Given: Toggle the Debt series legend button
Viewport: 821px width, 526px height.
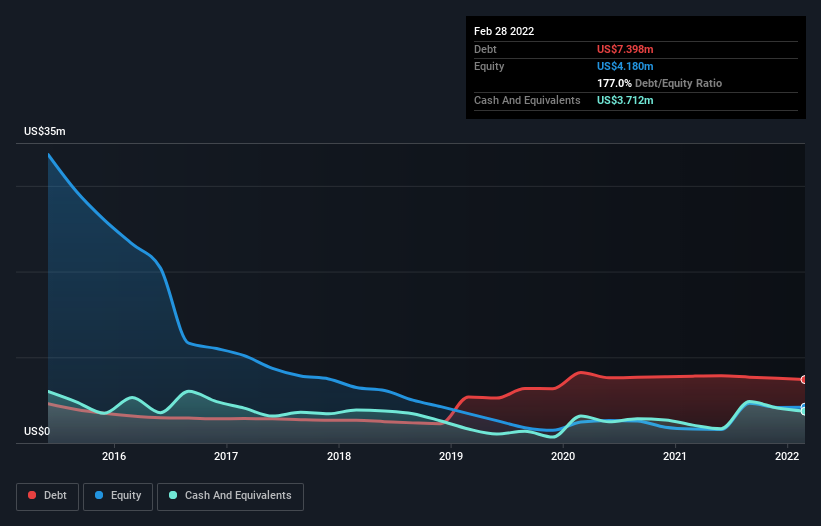Looking at the screenshot, I should (x=47, y=496).
